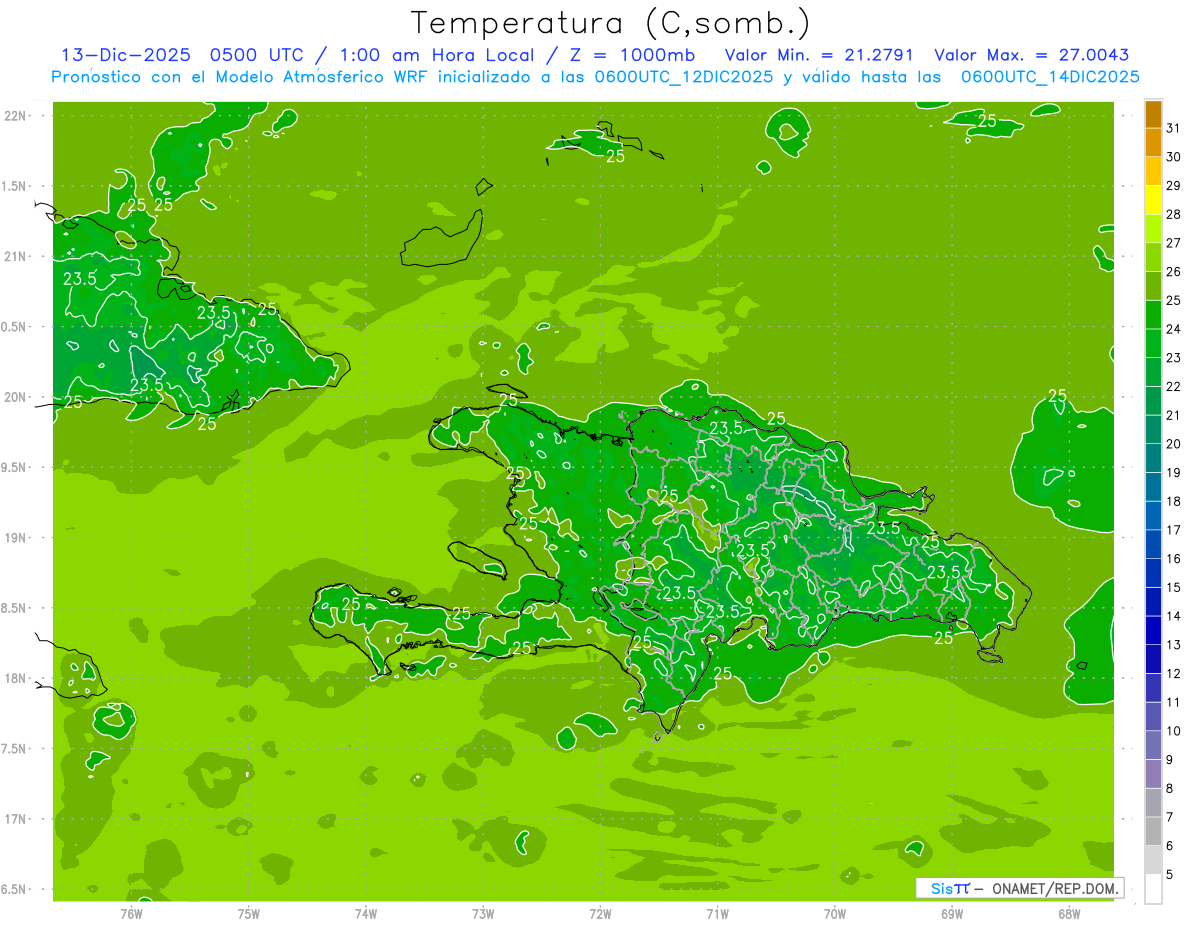Click the 31 value on the color scale

tap(1173, 128)
